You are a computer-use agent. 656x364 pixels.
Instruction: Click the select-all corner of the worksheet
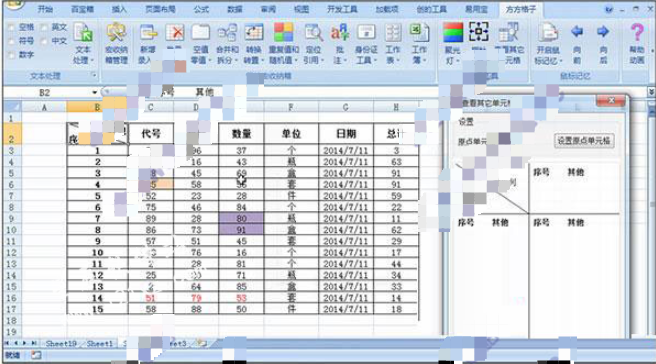(x=12, y=107)
